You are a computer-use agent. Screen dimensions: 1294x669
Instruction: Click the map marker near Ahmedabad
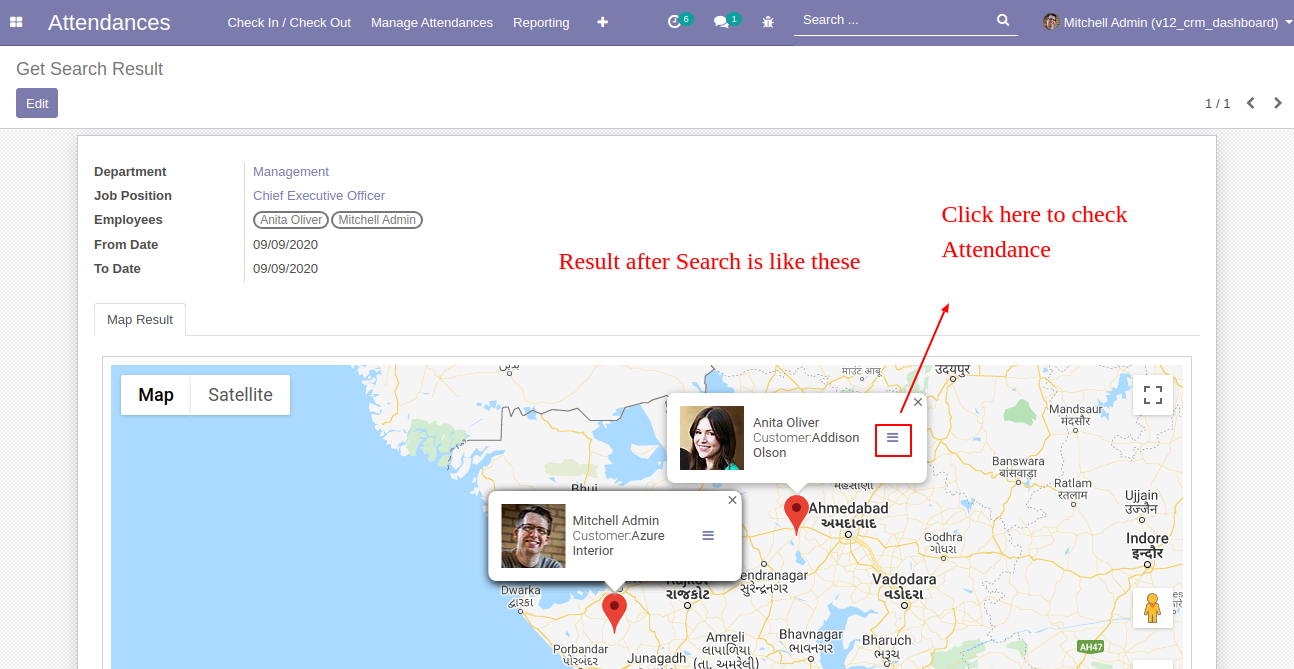click(796, 514)
